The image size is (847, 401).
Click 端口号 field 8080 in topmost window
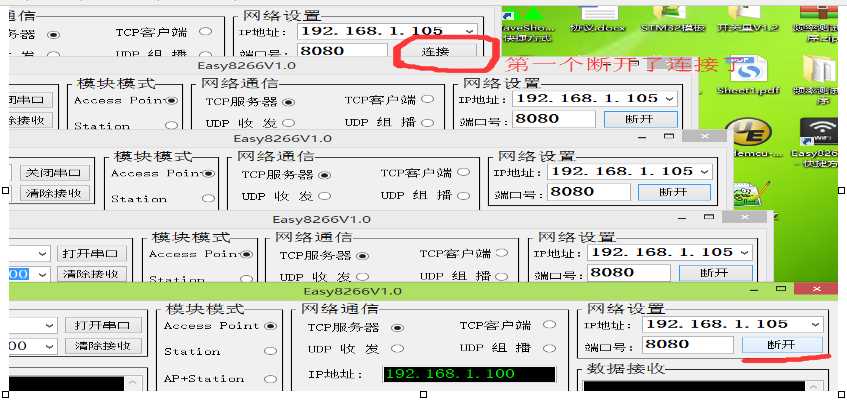[x=342, y=51]
